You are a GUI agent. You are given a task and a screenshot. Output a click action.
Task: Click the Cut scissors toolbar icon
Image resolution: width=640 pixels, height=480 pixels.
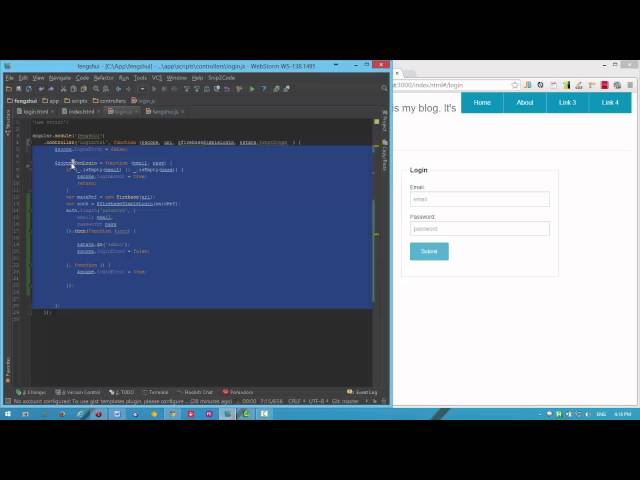(x=63, y=89)
